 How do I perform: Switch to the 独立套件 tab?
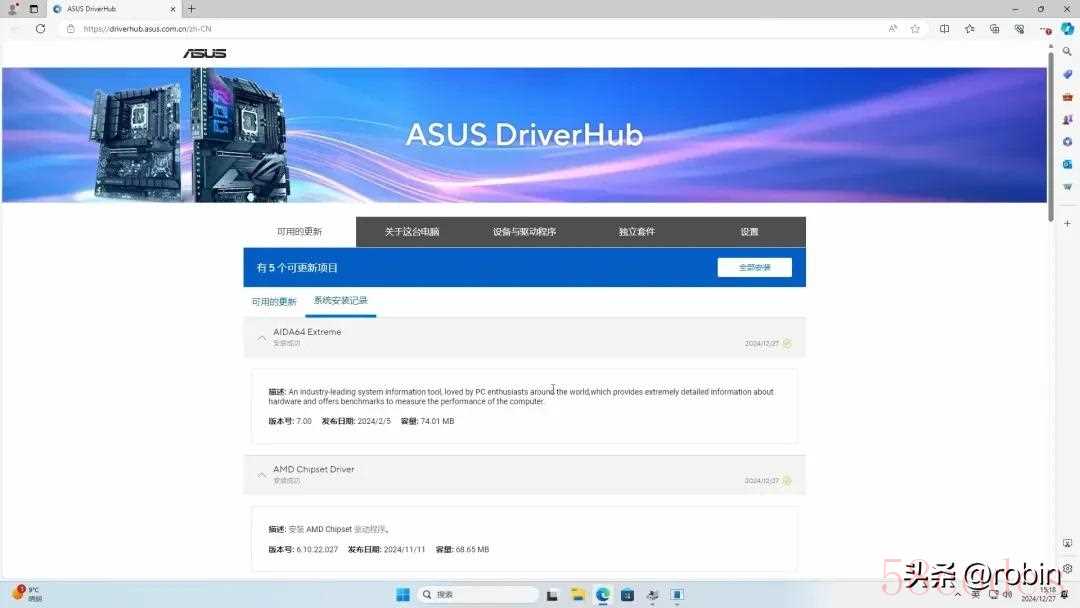[636, 232]
